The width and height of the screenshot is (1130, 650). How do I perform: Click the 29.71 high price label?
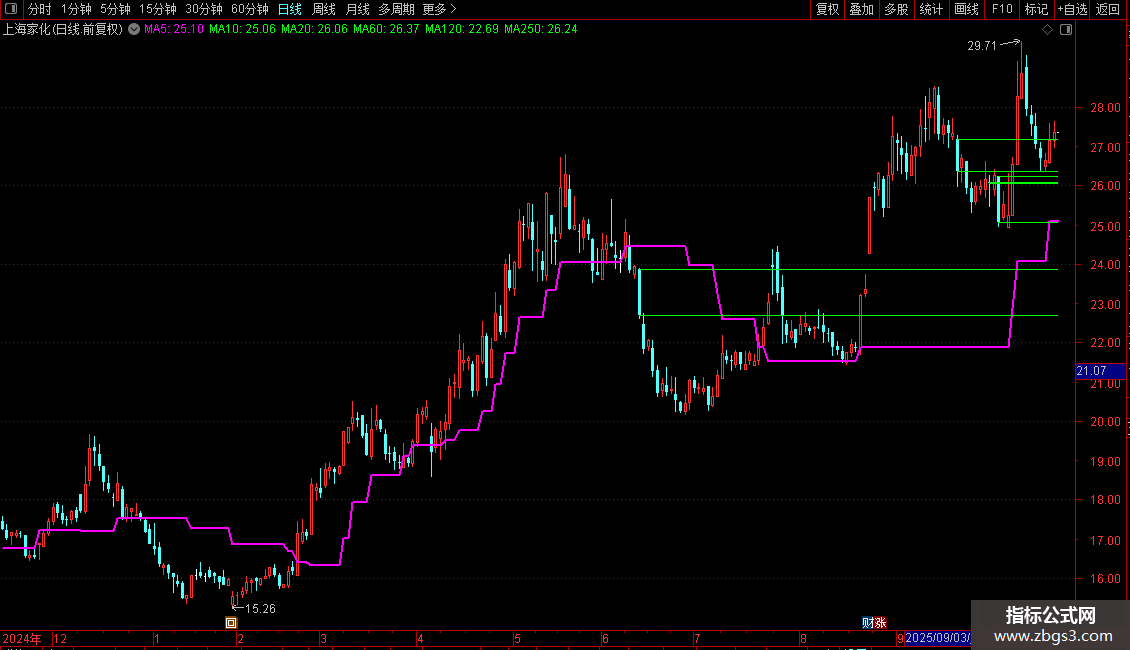[982, 45]
